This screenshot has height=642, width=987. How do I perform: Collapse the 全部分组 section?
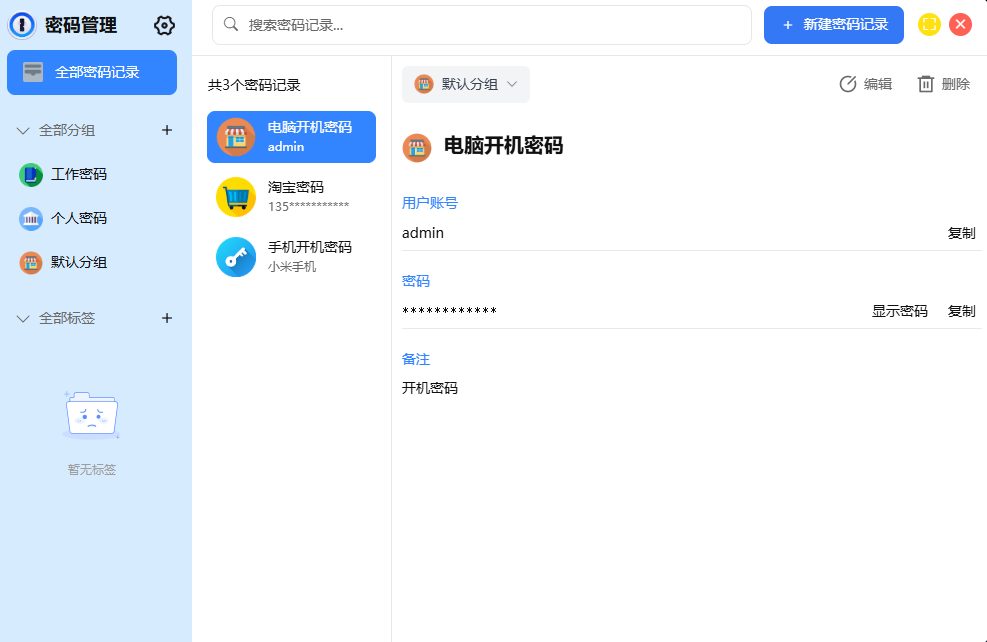pyautogui.click(x=24, y=130)
